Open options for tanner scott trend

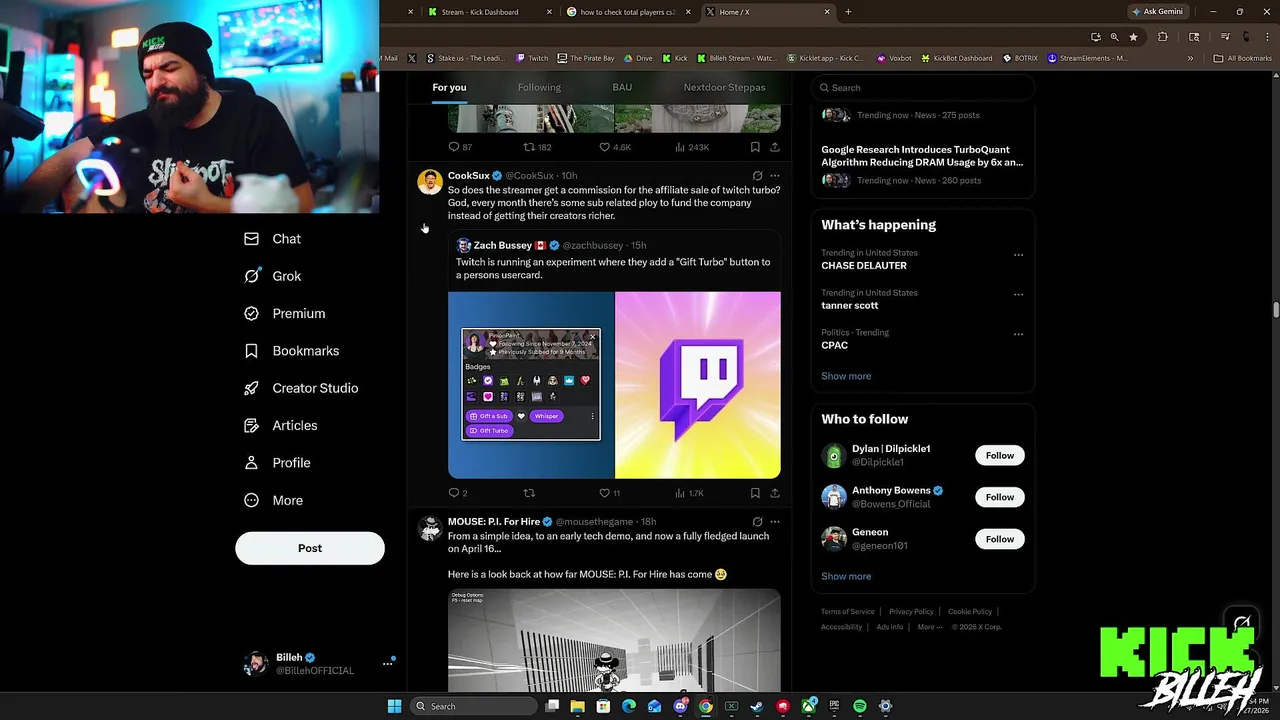(1018, 295)
